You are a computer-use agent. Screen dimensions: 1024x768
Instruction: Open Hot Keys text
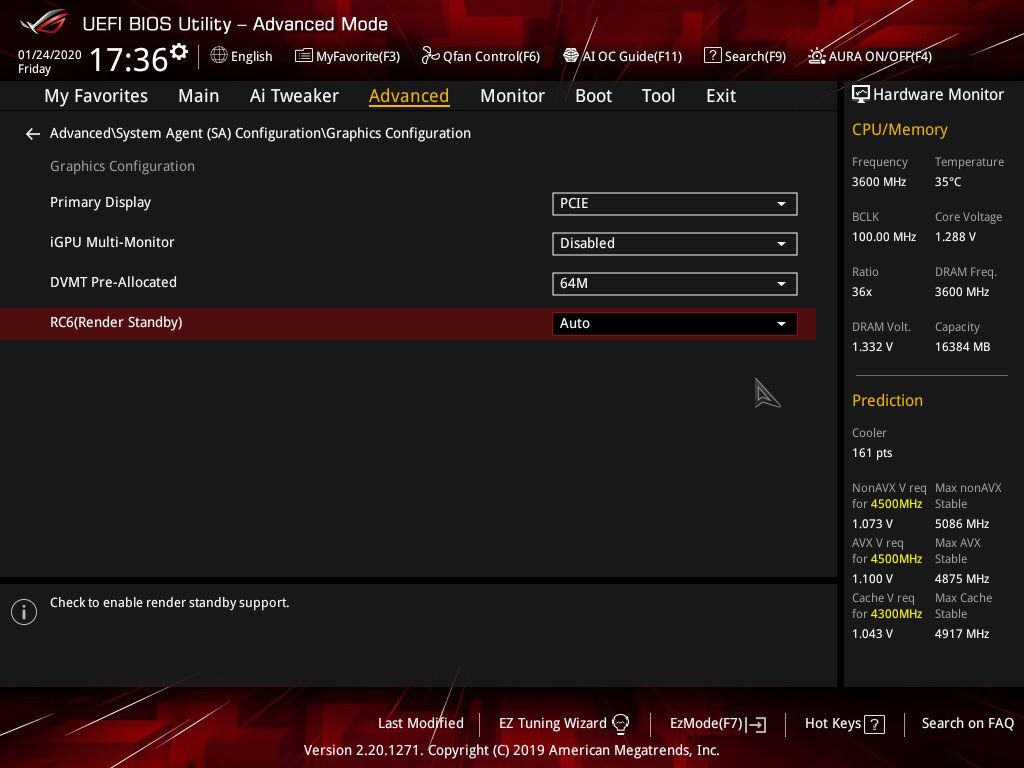(833, 723)
